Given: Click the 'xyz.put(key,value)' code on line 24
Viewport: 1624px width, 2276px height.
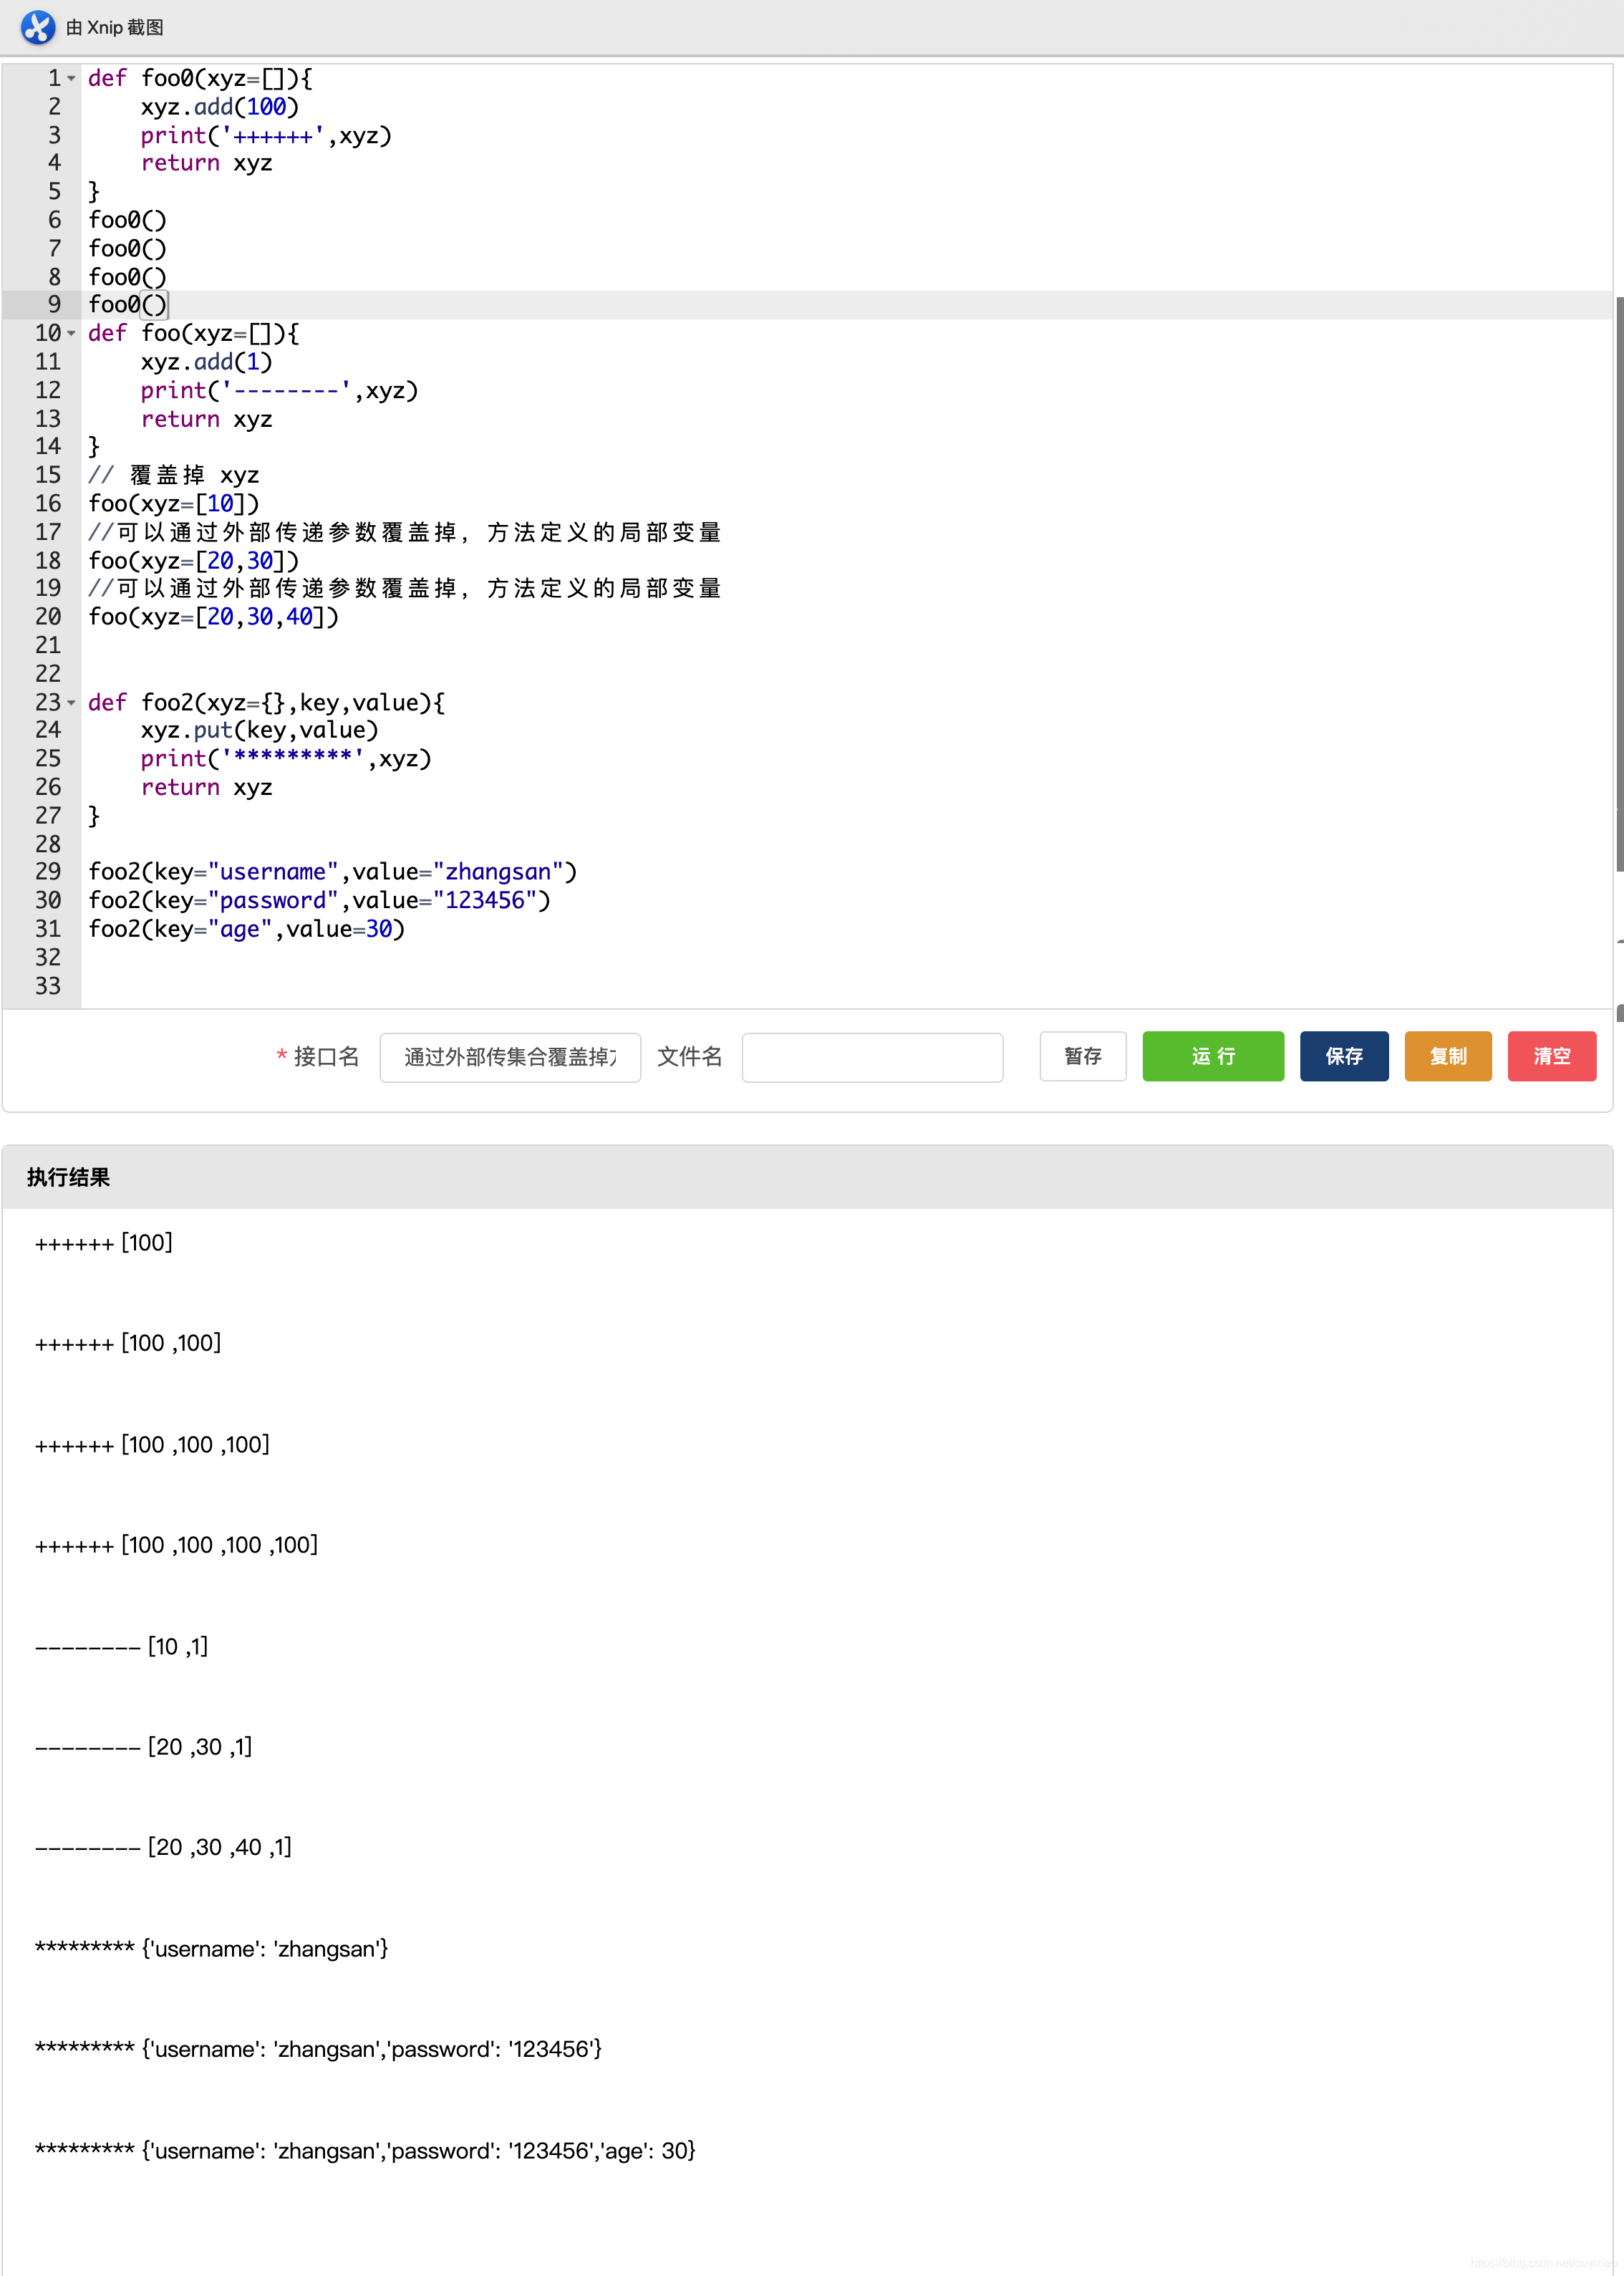Looking at the screenshot, I should click(260, 730).
